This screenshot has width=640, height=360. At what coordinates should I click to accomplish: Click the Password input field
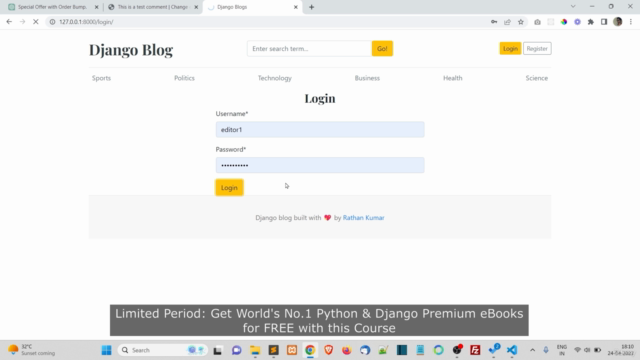point(320,165)
